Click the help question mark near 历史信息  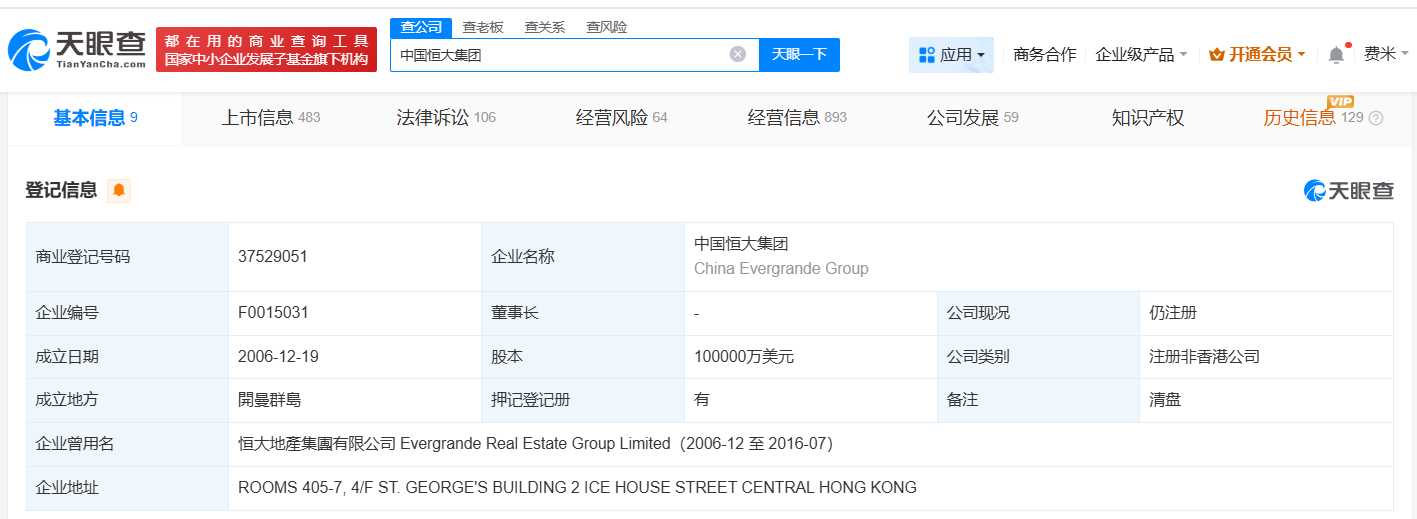1376,118
